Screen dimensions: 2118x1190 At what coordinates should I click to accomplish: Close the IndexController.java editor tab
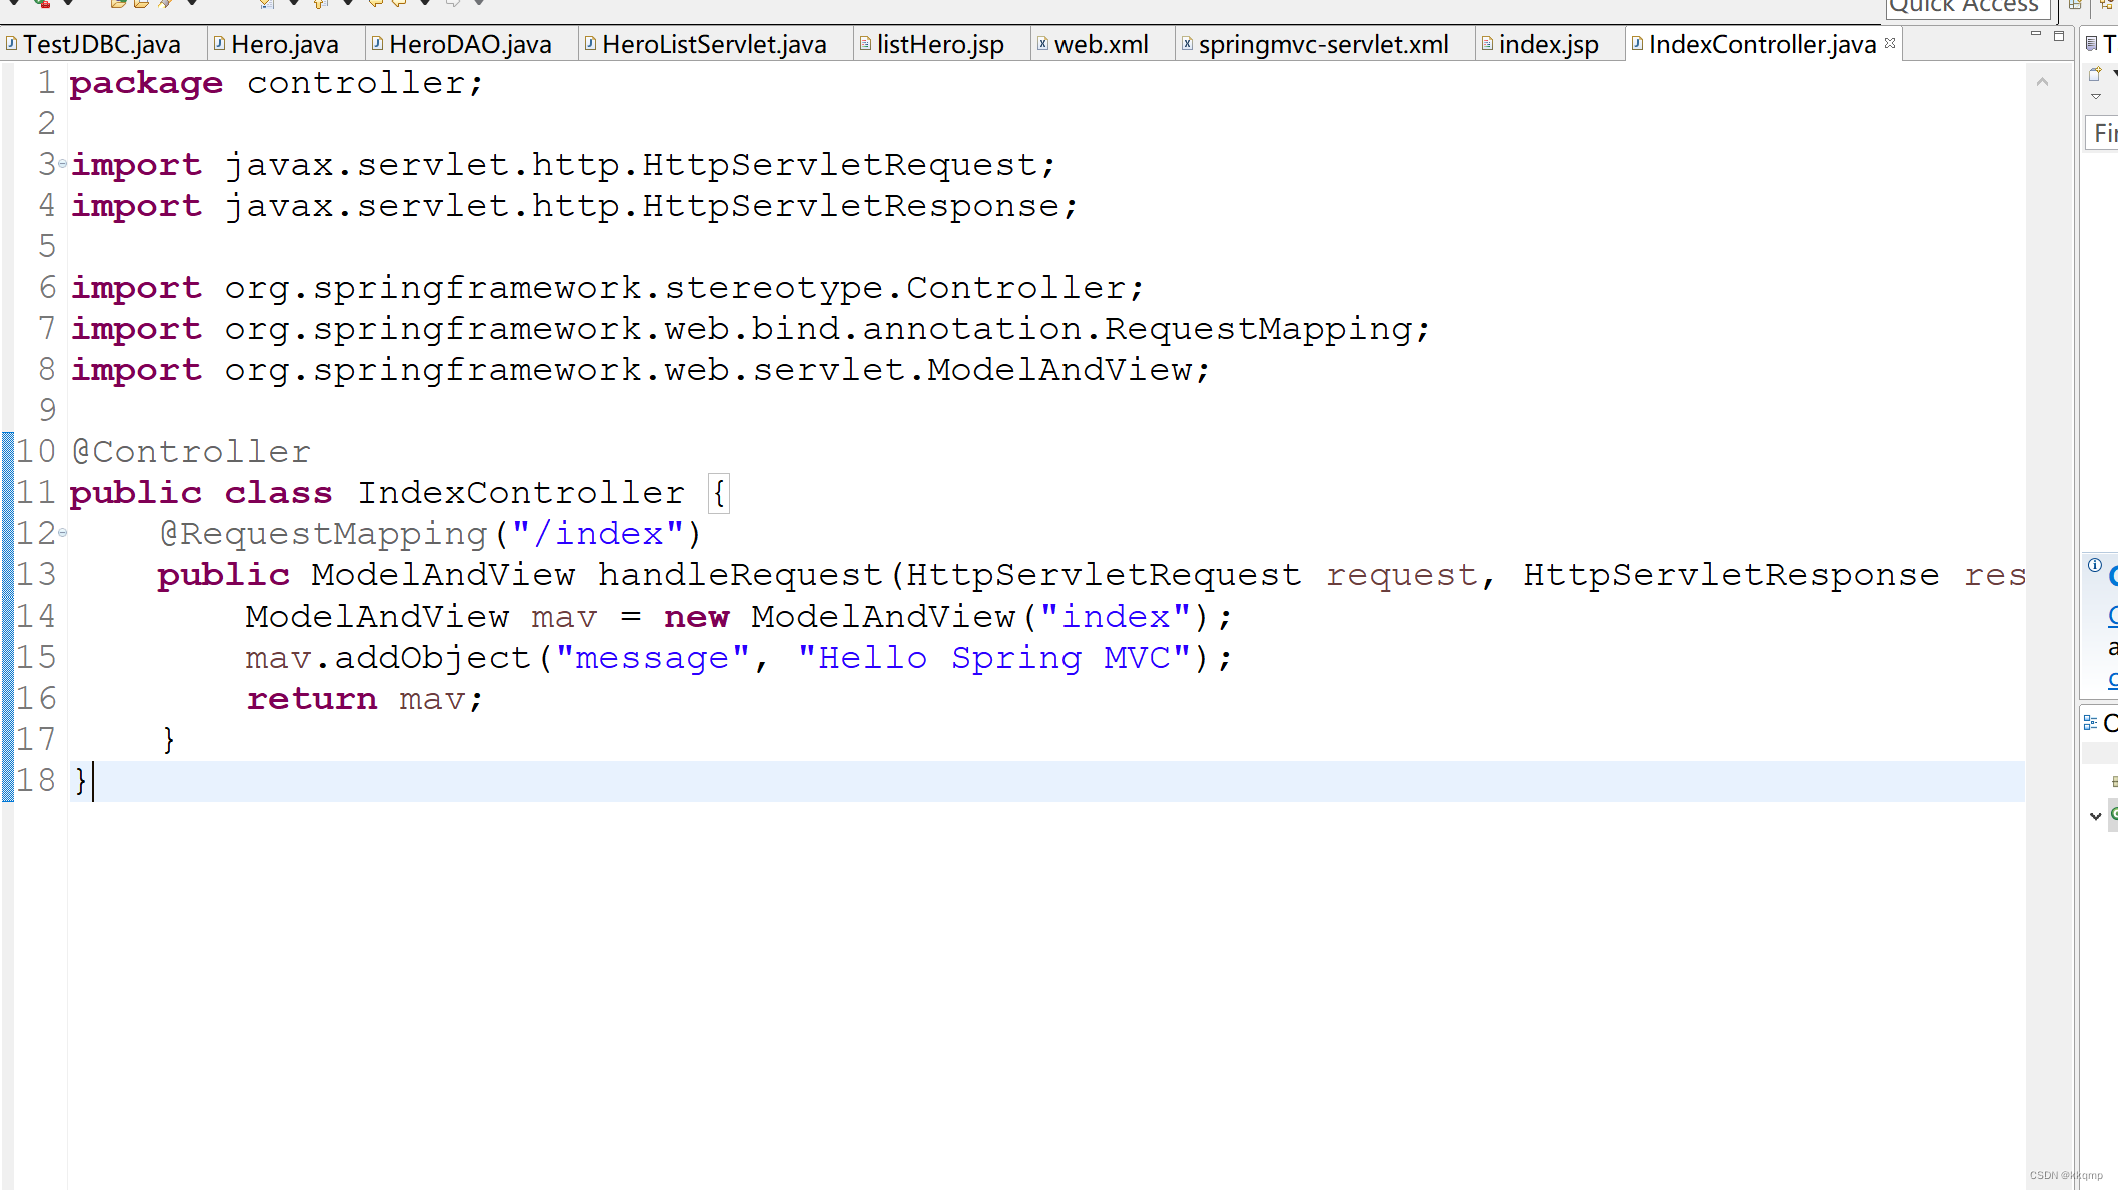coord(1890,43)
